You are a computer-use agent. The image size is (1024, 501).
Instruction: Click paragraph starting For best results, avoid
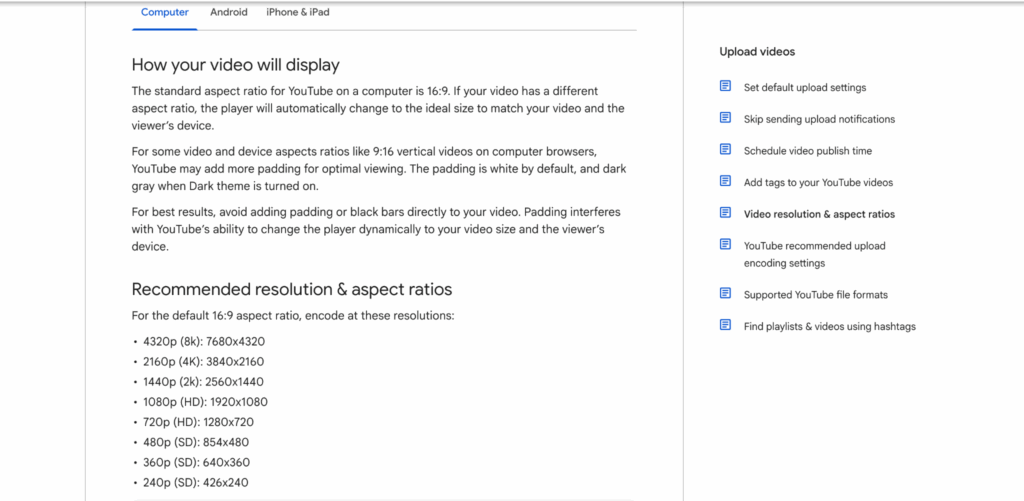[376, 230]
